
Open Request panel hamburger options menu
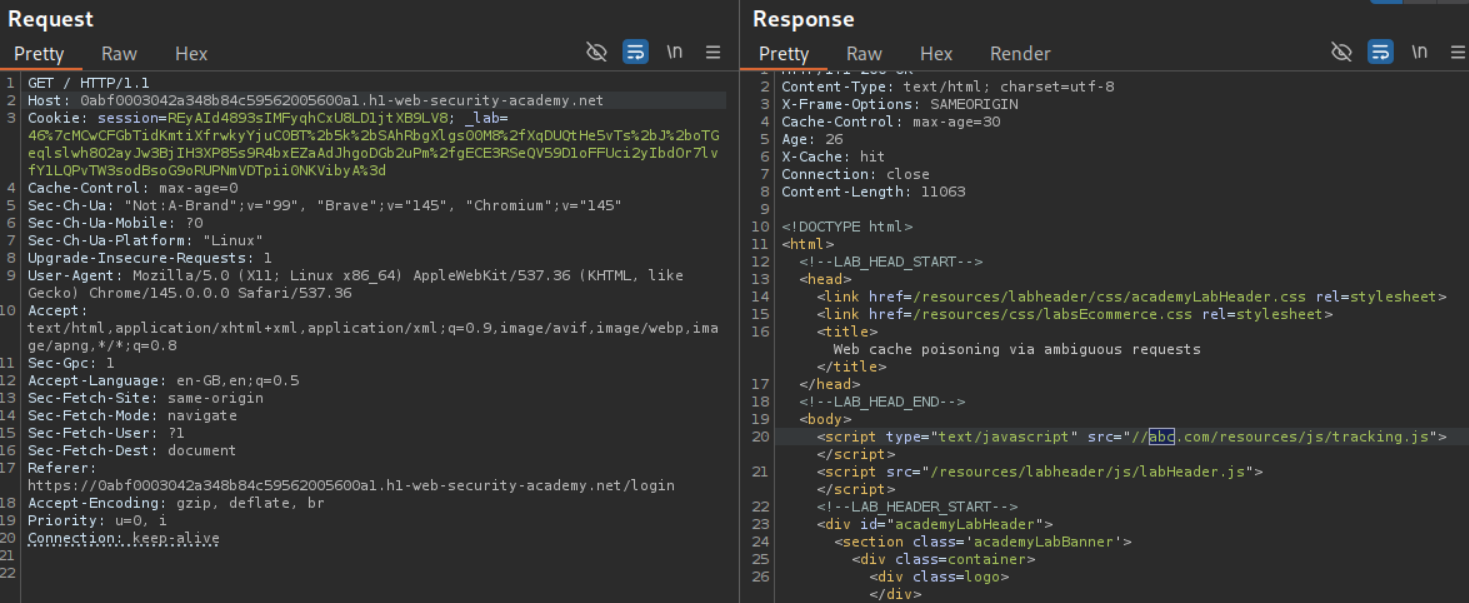(713, 52)
